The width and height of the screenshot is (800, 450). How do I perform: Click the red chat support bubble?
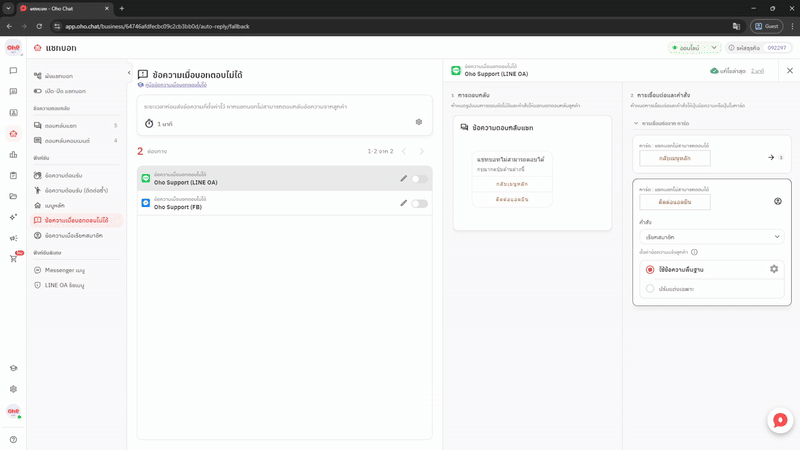click(780, 421)
